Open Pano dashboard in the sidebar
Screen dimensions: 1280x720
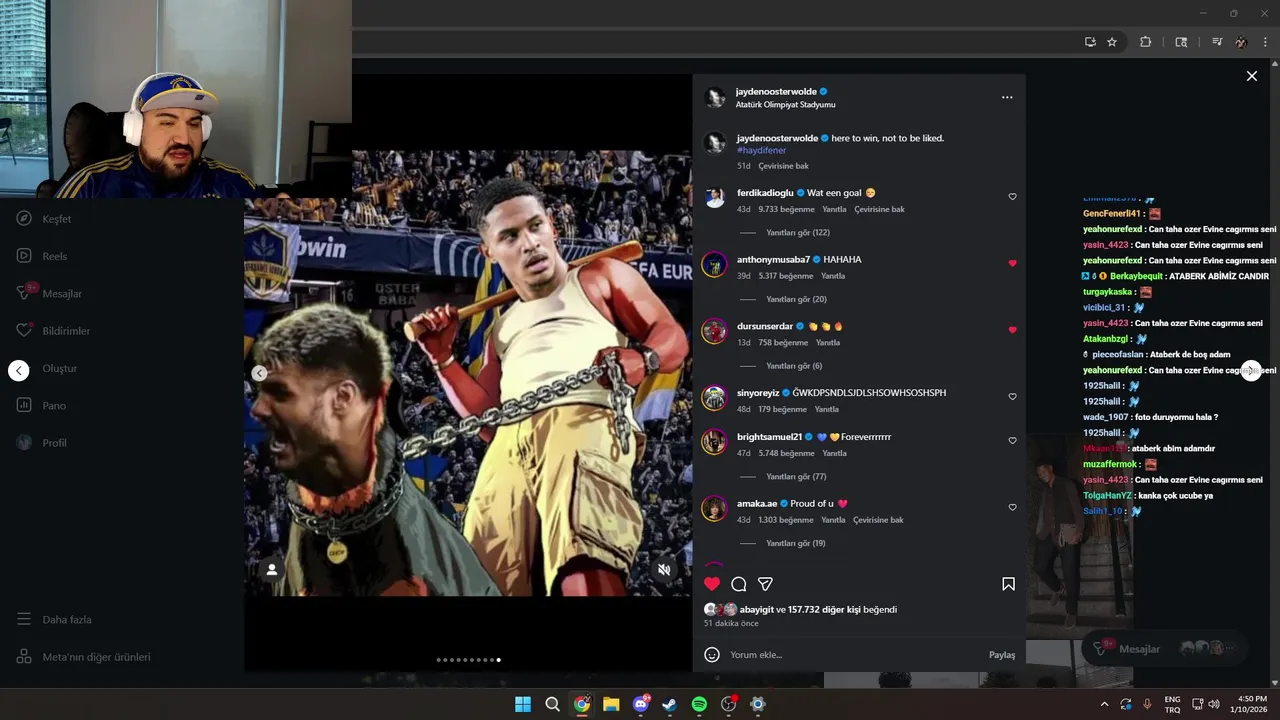(41, 405)
